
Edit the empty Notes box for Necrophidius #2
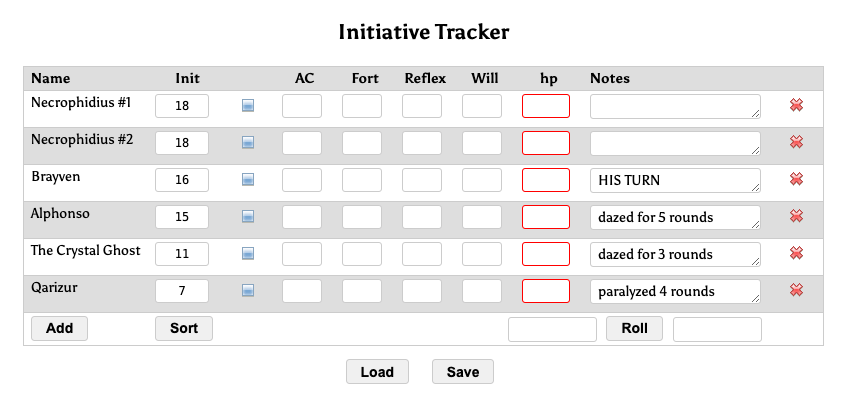tap(675, 143)
